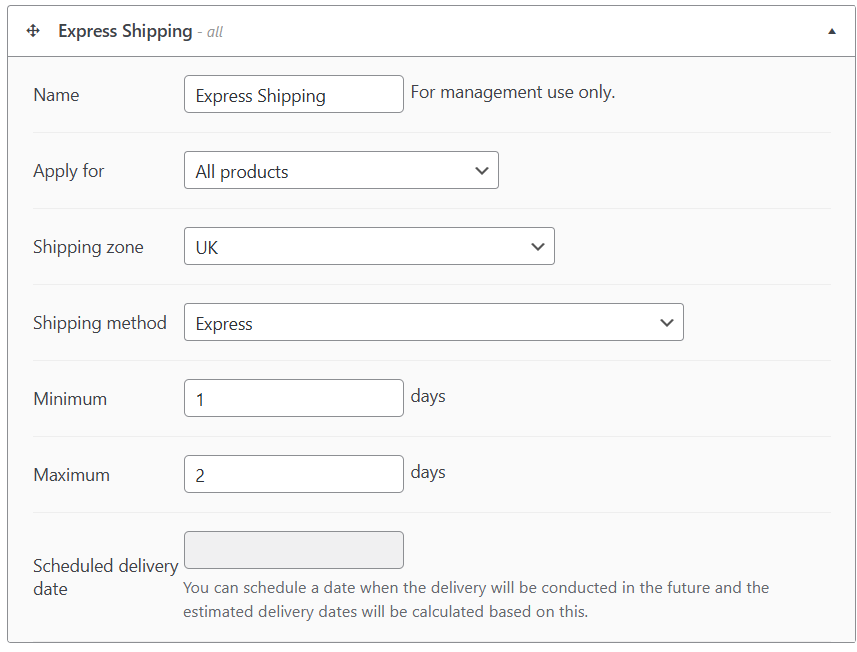The width and height of the screenshot is (857, 652).
Task: Click the "For management use only" hint text
Action: pos(513,93)
